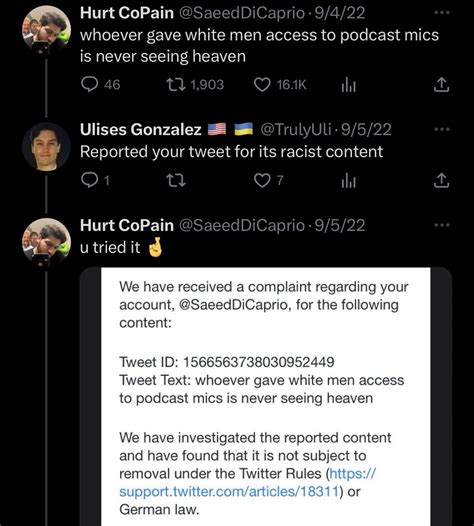Open more options on the first tweet
The height and width of the screenshot is (526, 474).
(x=441, y=13)
